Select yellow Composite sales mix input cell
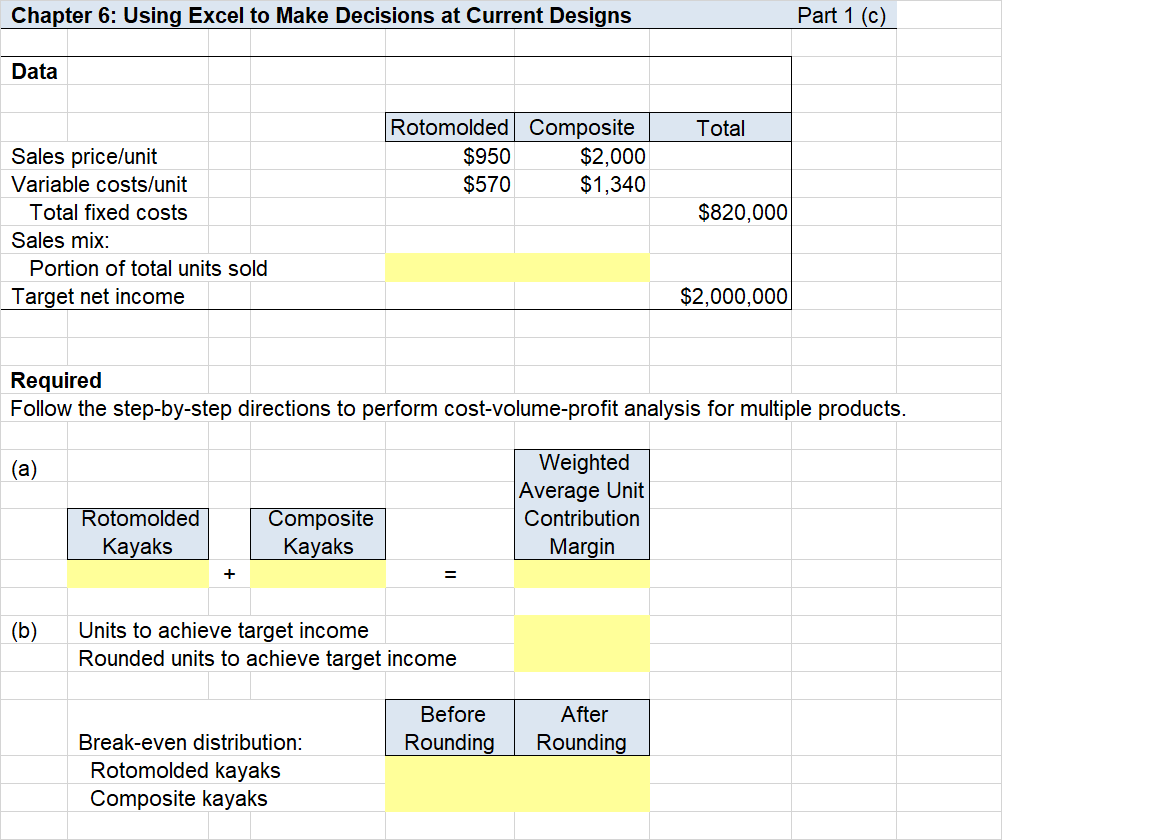The width and height of the screenshot is (1152, 840). [x=582, y=268]
